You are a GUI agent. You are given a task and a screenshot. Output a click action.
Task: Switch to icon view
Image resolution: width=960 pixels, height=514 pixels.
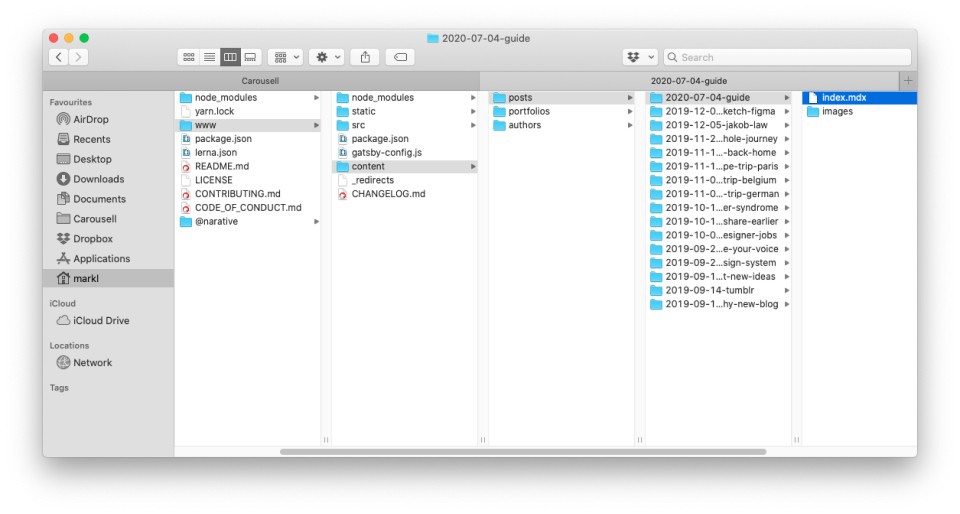tap(189, 57)
